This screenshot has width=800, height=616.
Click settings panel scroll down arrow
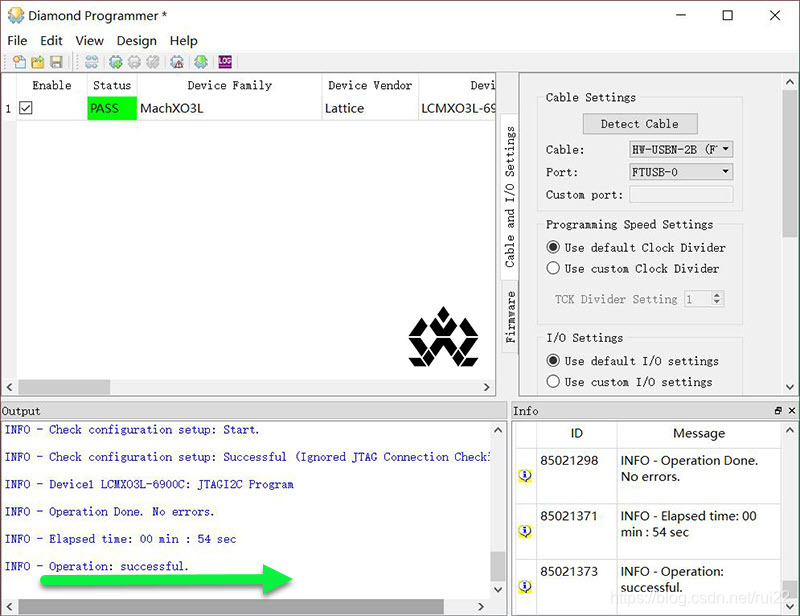(x=790, y=387)
